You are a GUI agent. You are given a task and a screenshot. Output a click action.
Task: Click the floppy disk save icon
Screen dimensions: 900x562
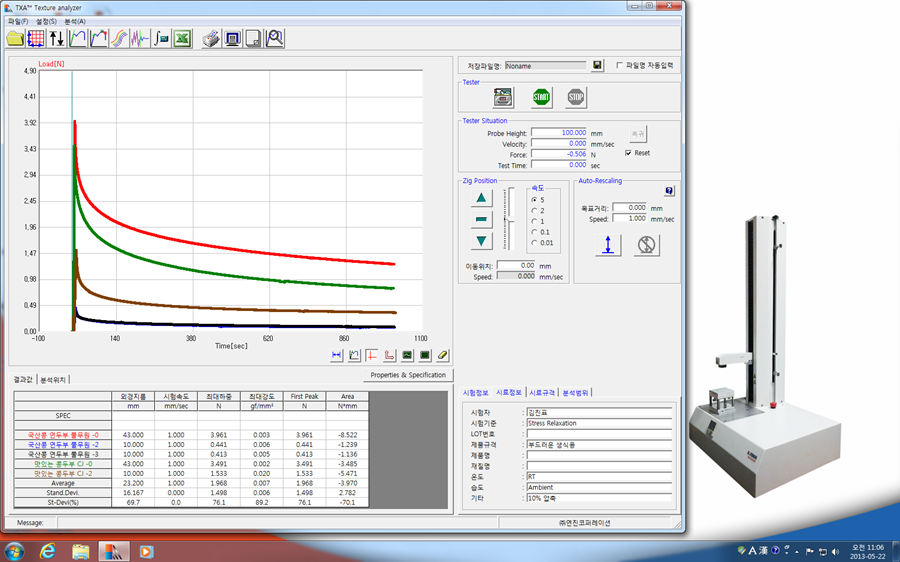pos(597,65)
